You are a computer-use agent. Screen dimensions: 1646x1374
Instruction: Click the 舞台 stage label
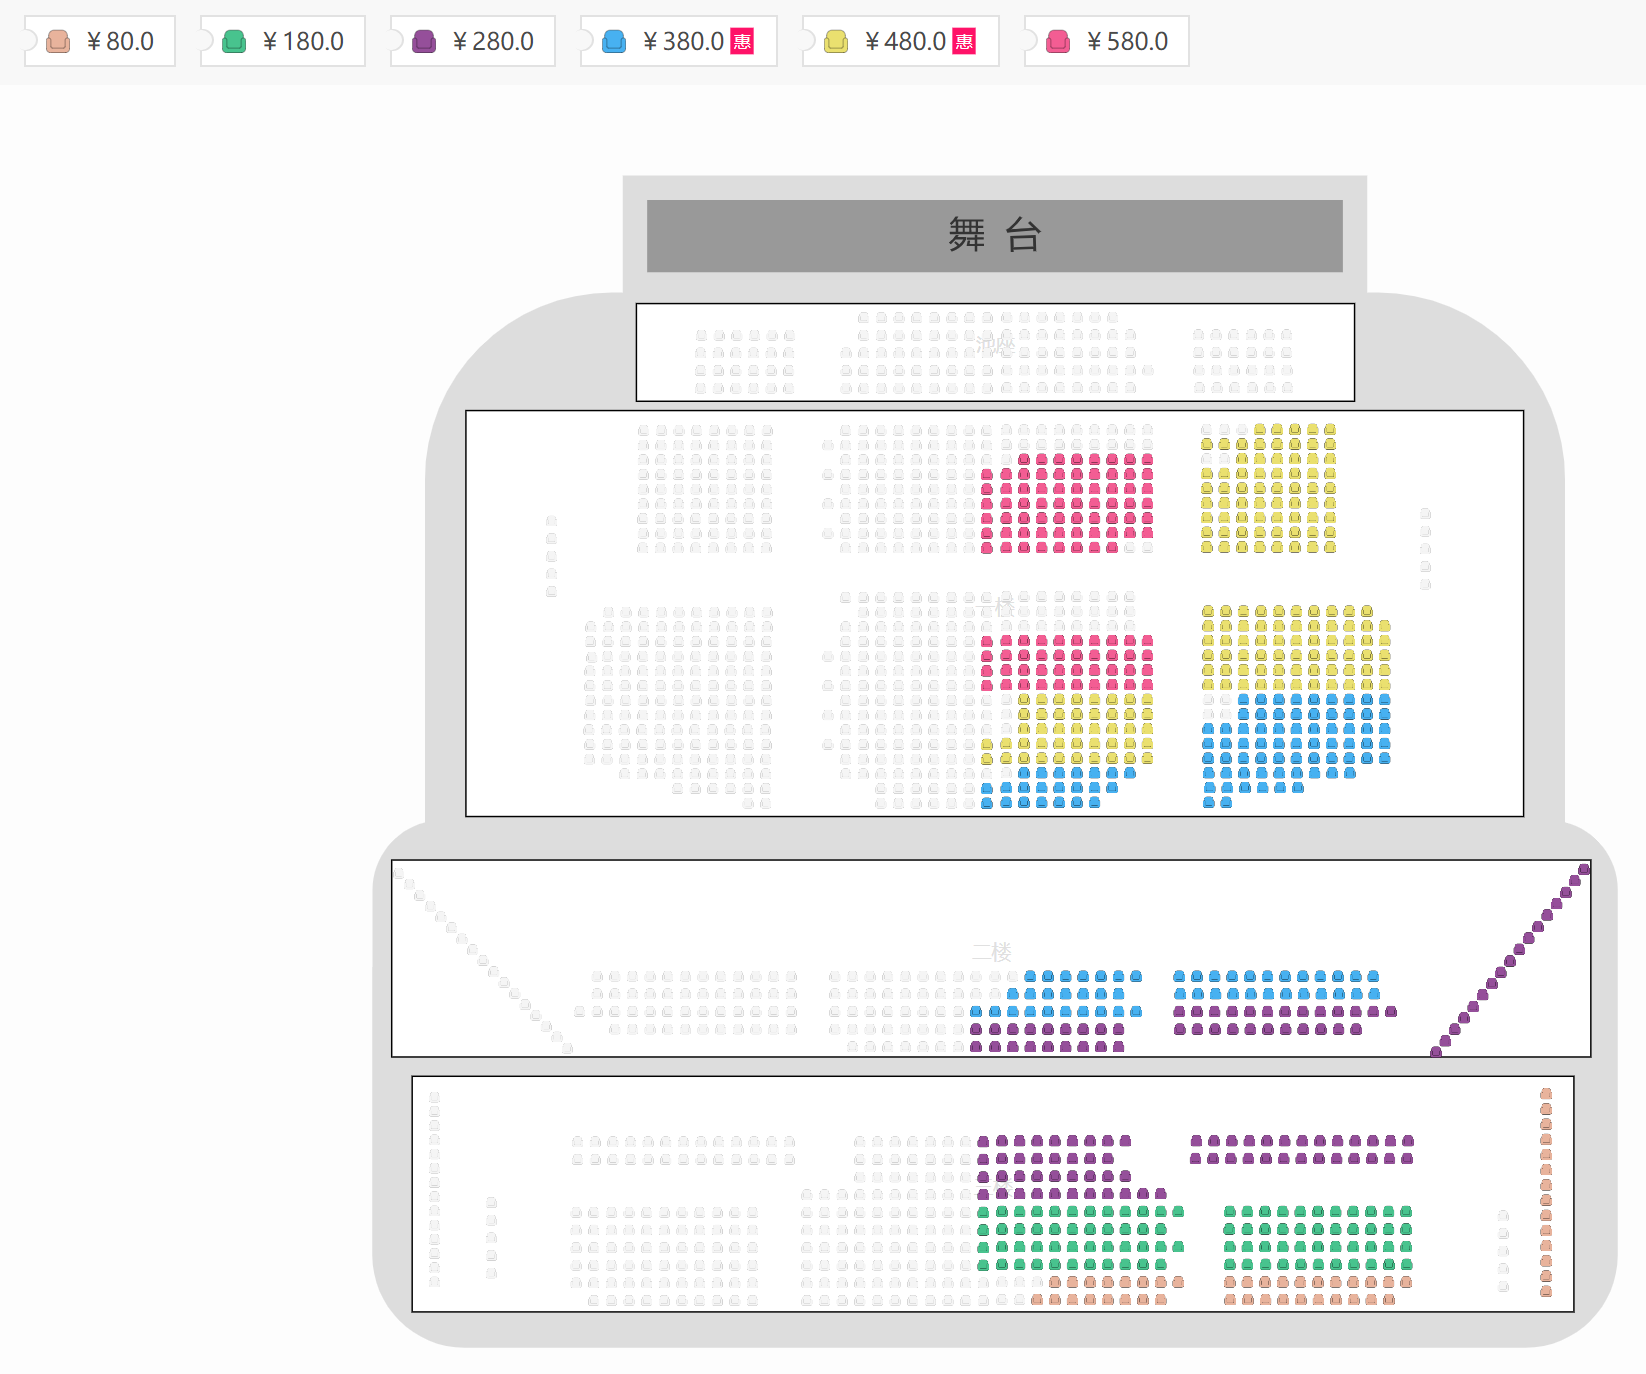(x=994, y=236)
